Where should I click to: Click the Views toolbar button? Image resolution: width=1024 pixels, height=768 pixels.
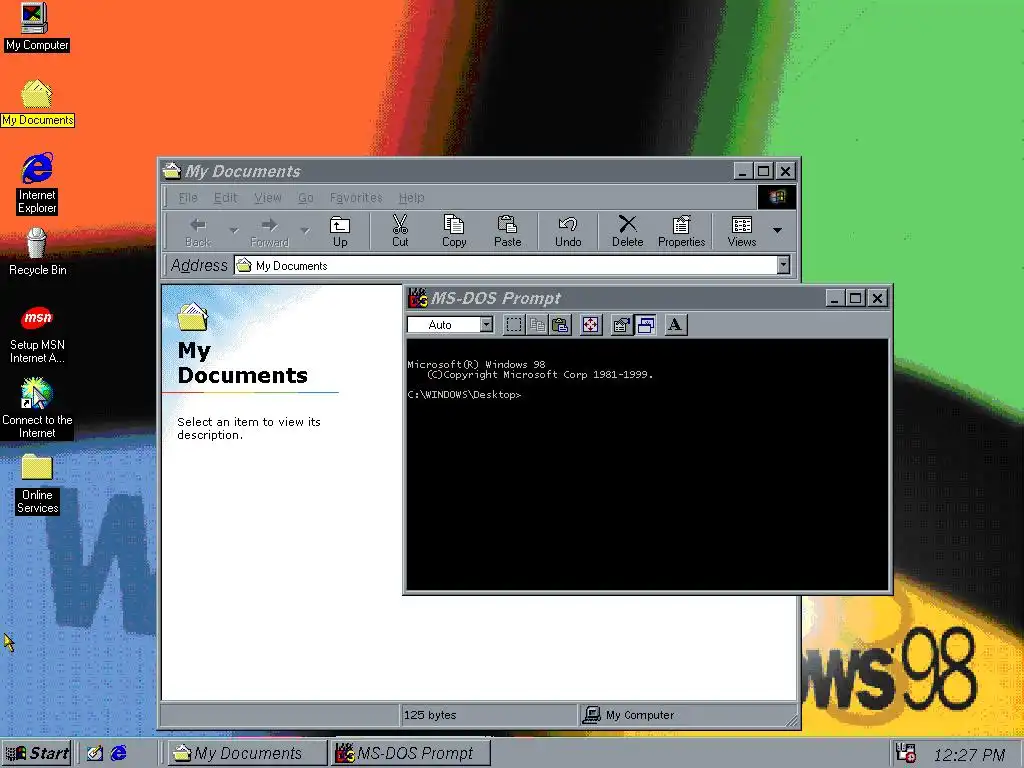click(x=742, y=232)
